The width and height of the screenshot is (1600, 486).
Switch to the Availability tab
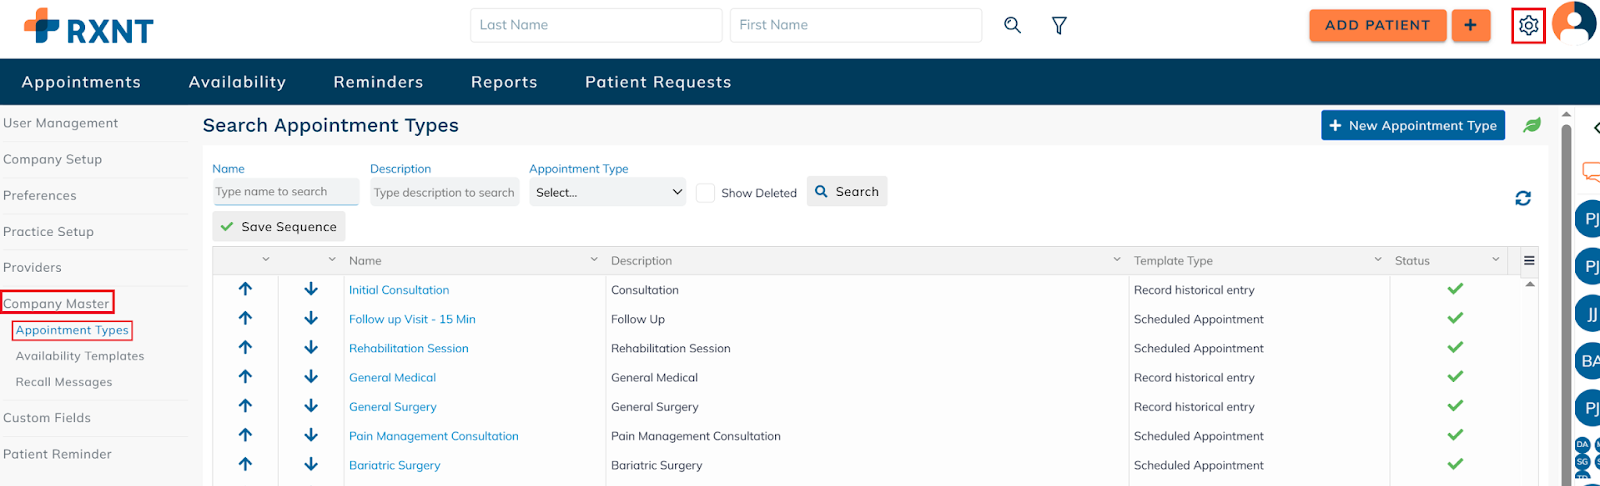point(237,82)
